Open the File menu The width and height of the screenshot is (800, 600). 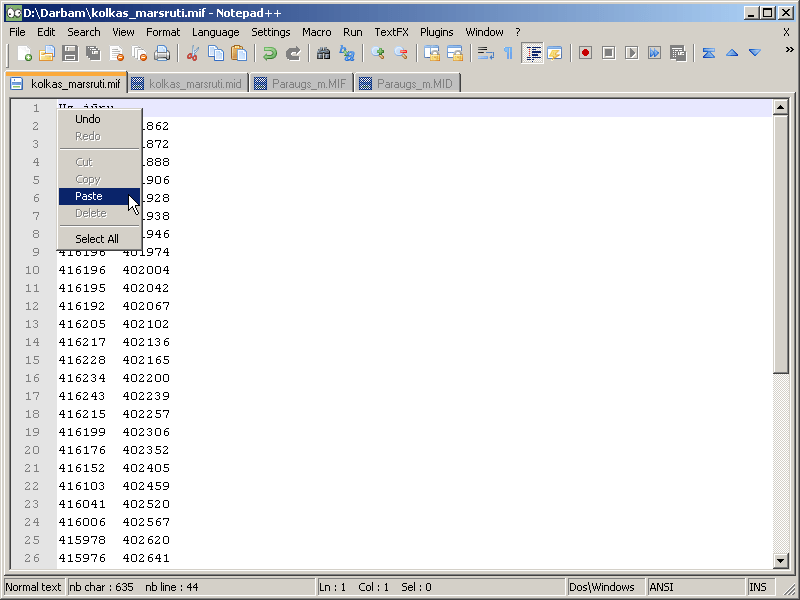(x=17, y=32)
